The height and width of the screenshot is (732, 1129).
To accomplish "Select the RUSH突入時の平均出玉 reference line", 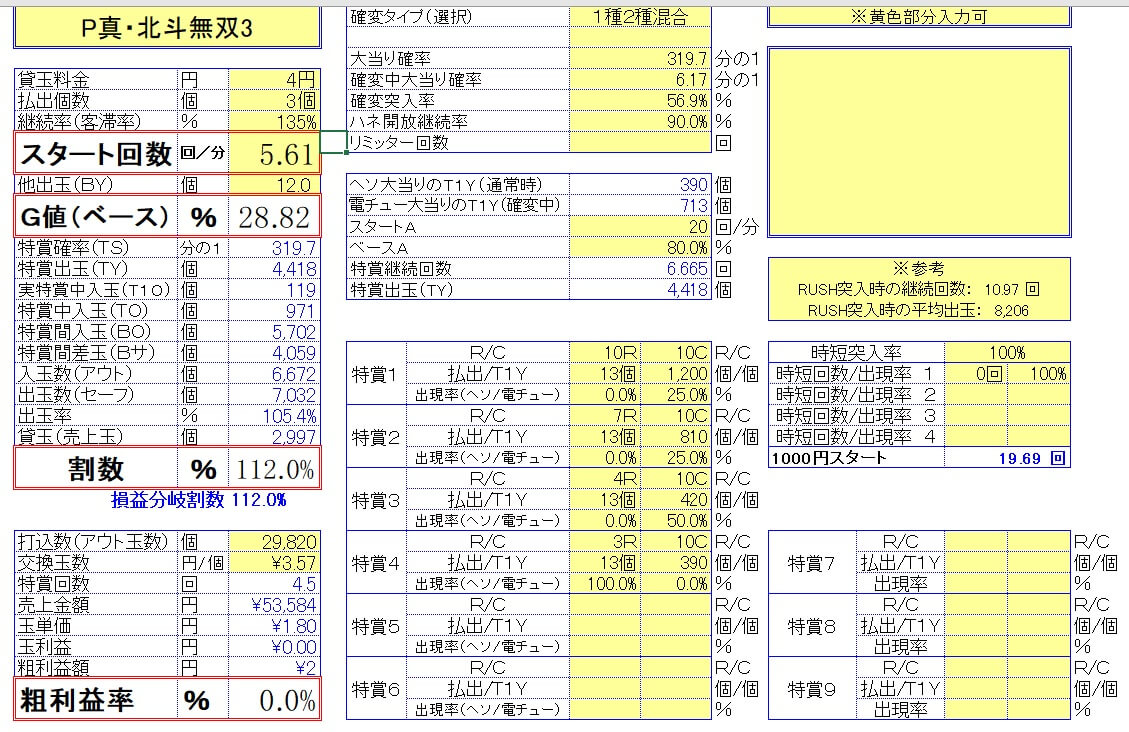I will pos(918,310).
